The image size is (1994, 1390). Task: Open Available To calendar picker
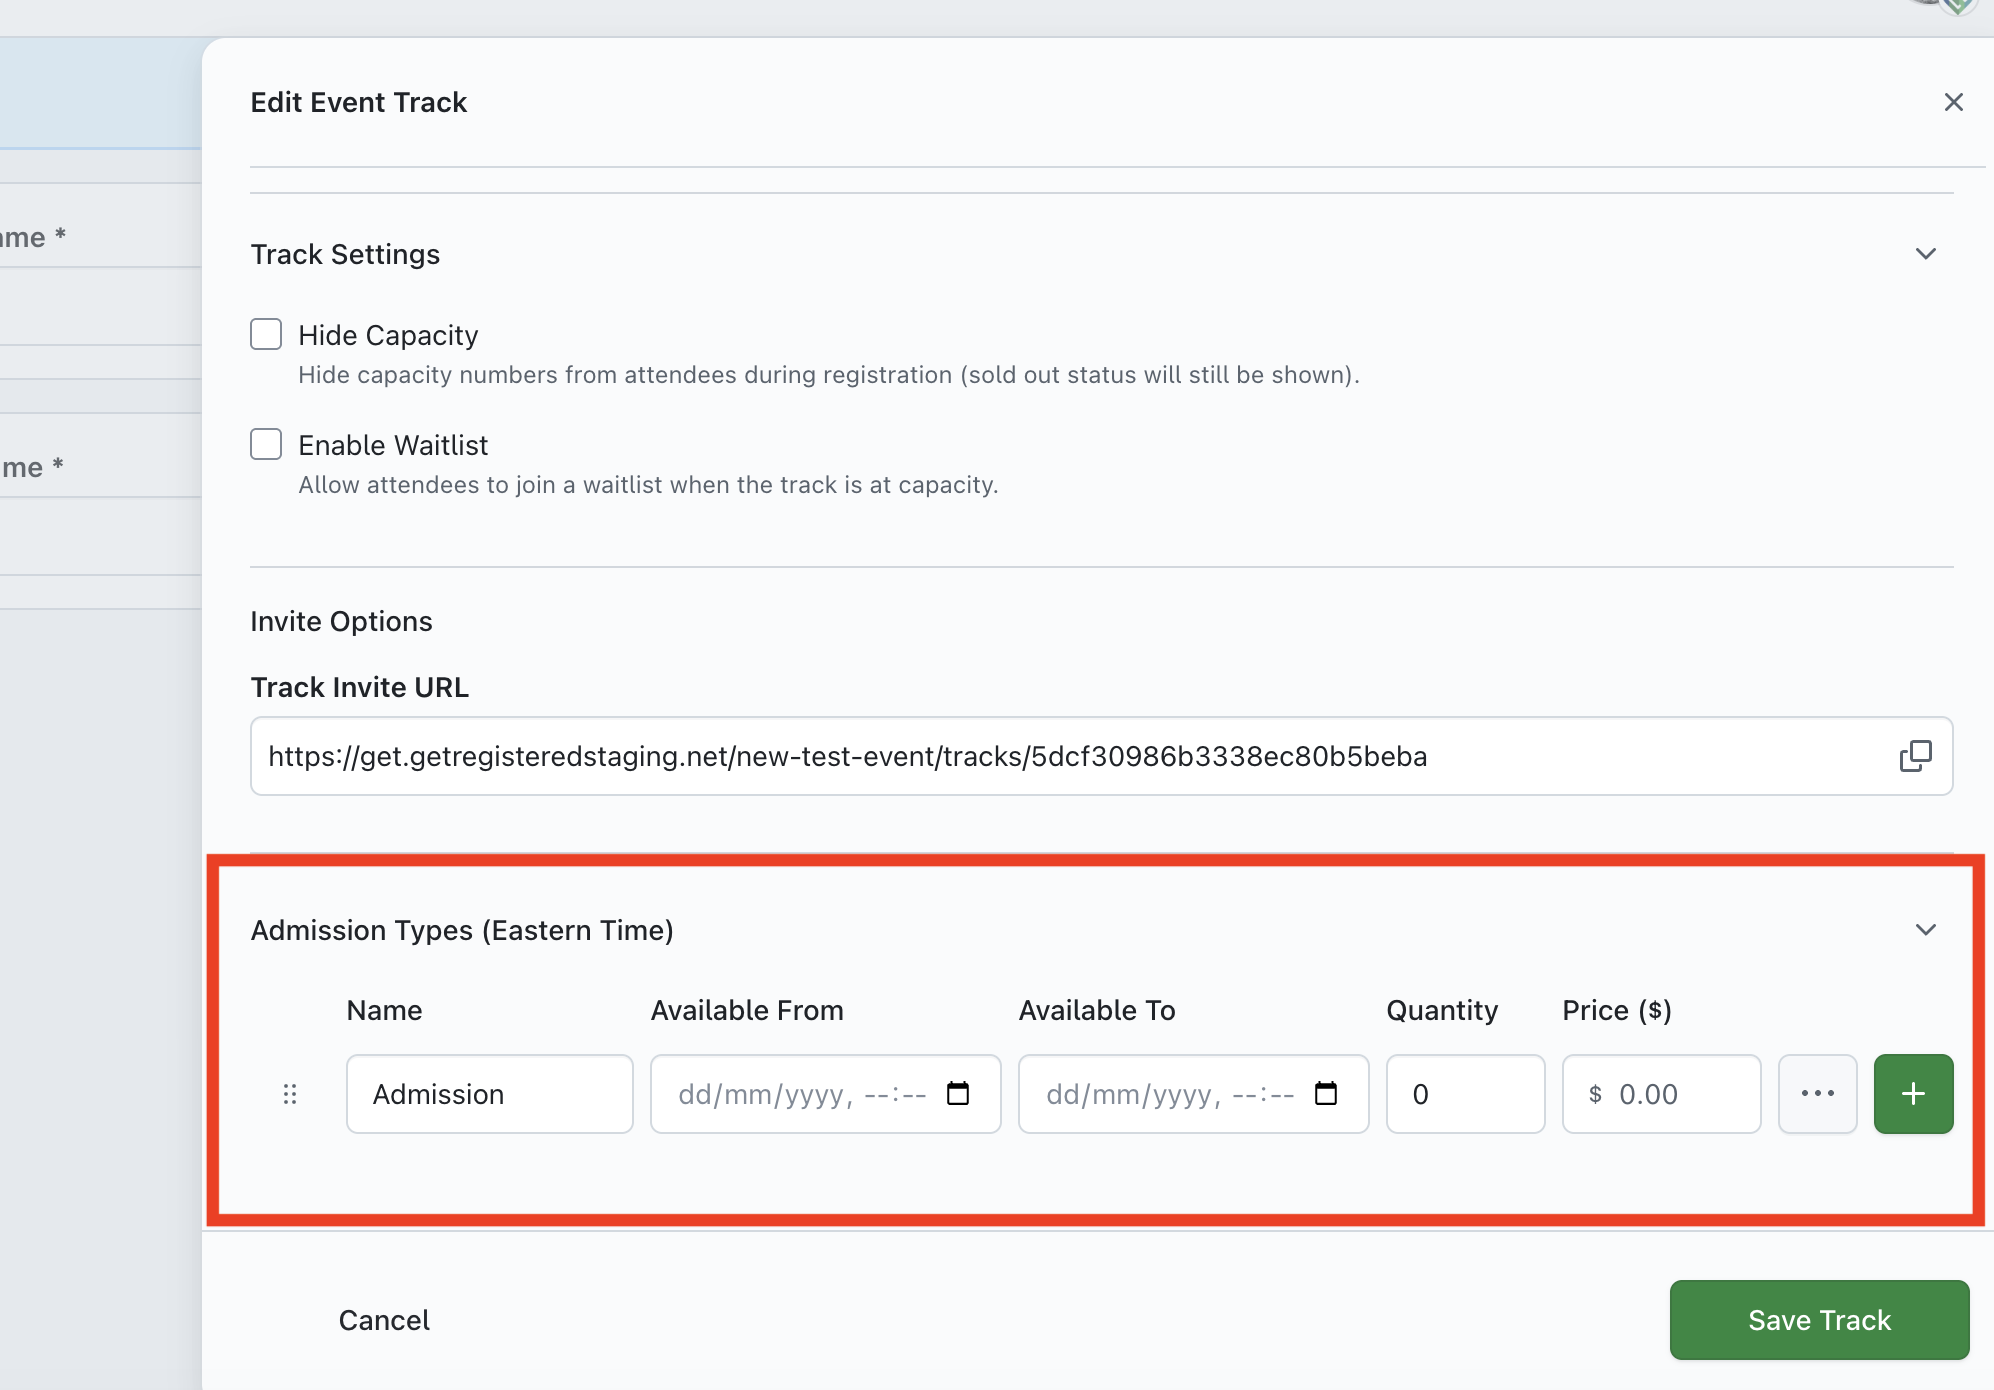pyautogui.click(x=1326, y=1094)
